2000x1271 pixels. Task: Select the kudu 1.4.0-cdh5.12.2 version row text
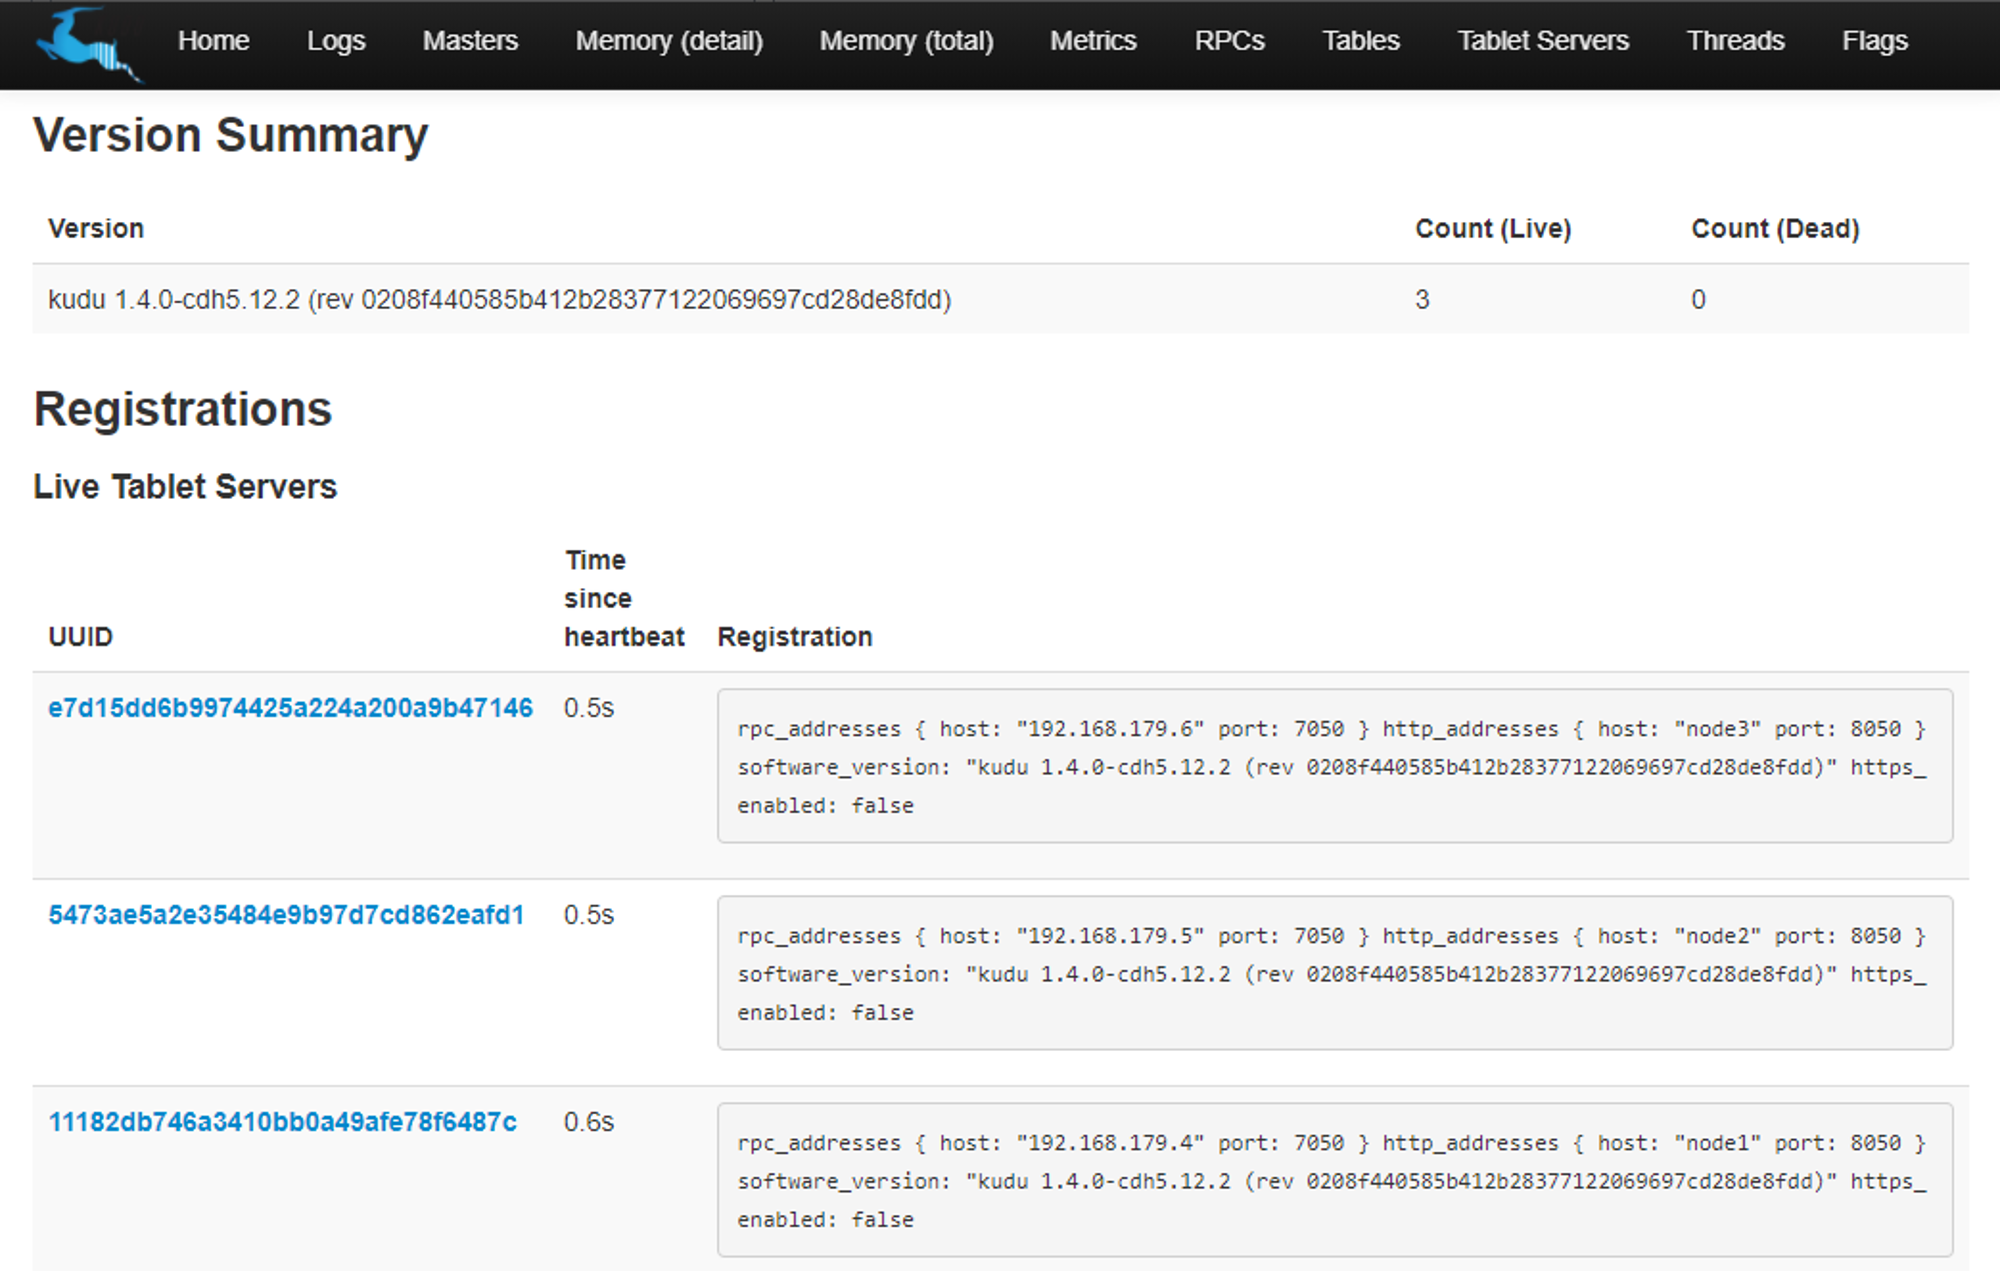click(x=500, y=300)
